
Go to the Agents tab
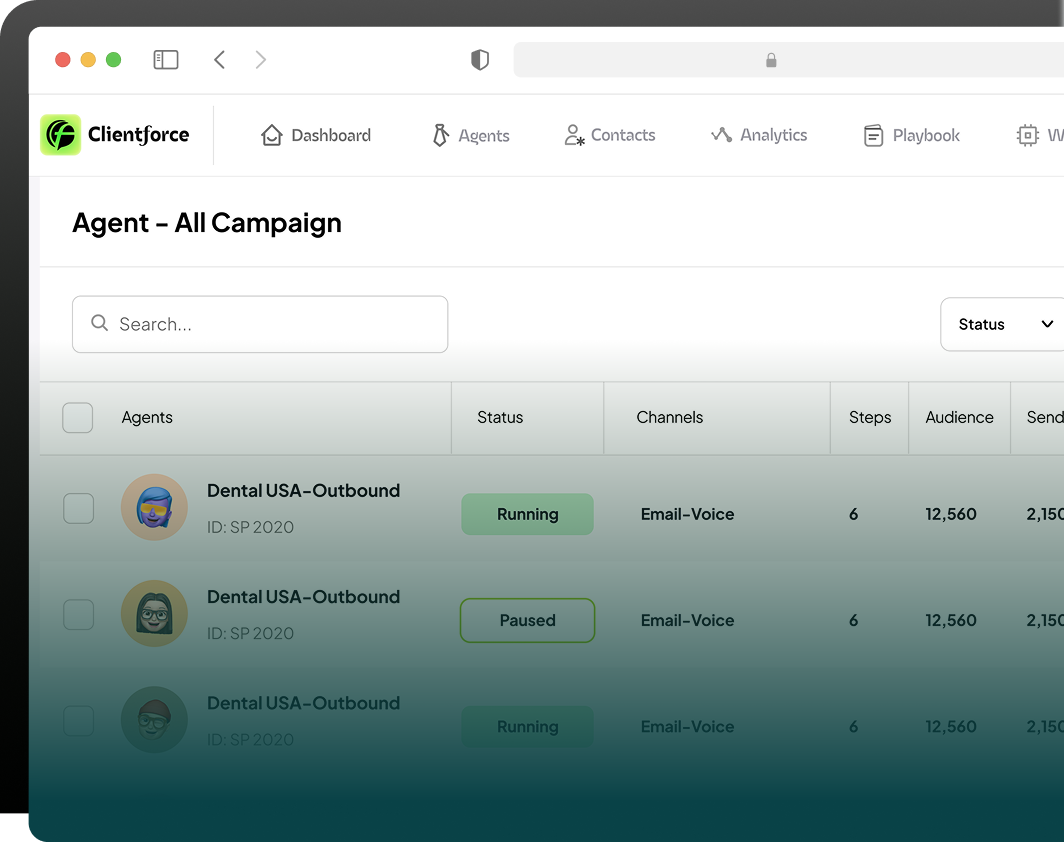pos(470,135)
